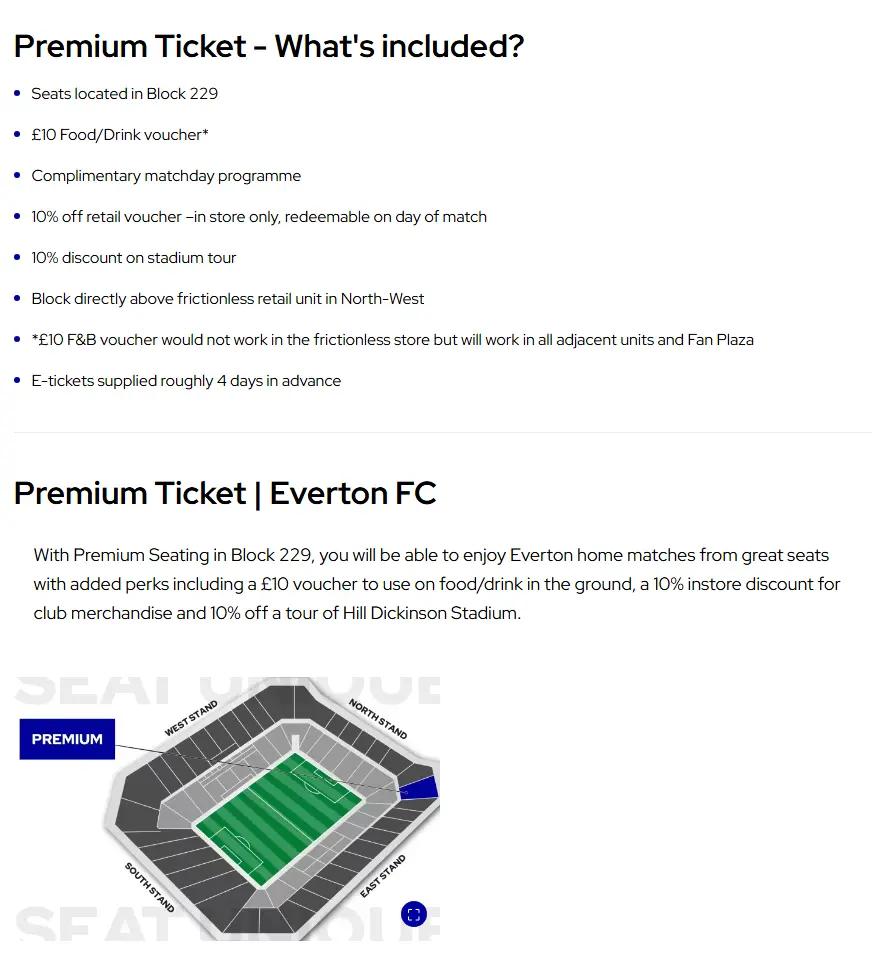882x972 pixels.
Task: Click the frictionless retail unit North-West bullet
Action: (228, 299)
